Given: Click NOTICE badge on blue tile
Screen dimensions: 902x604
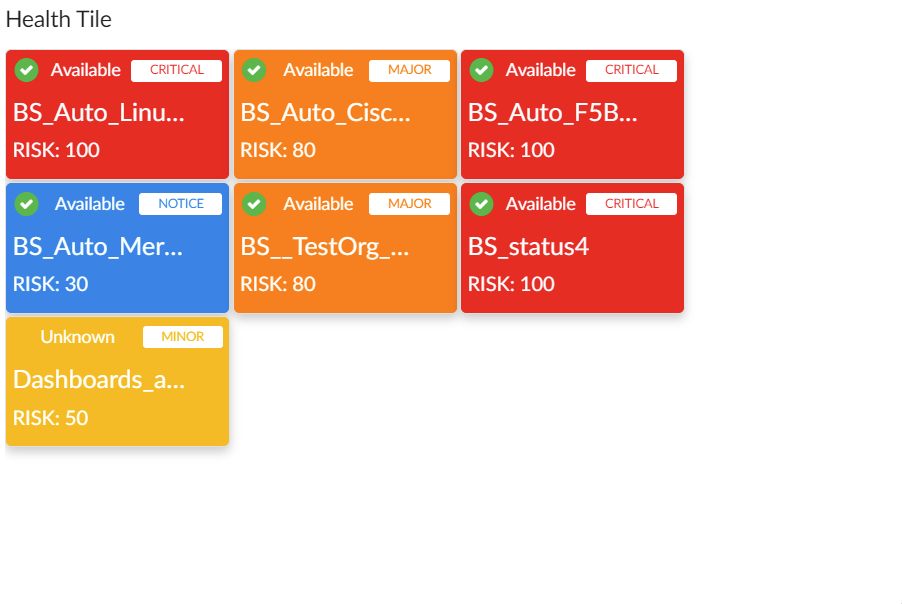Looking at the screenshot, I should pos(180,204).
